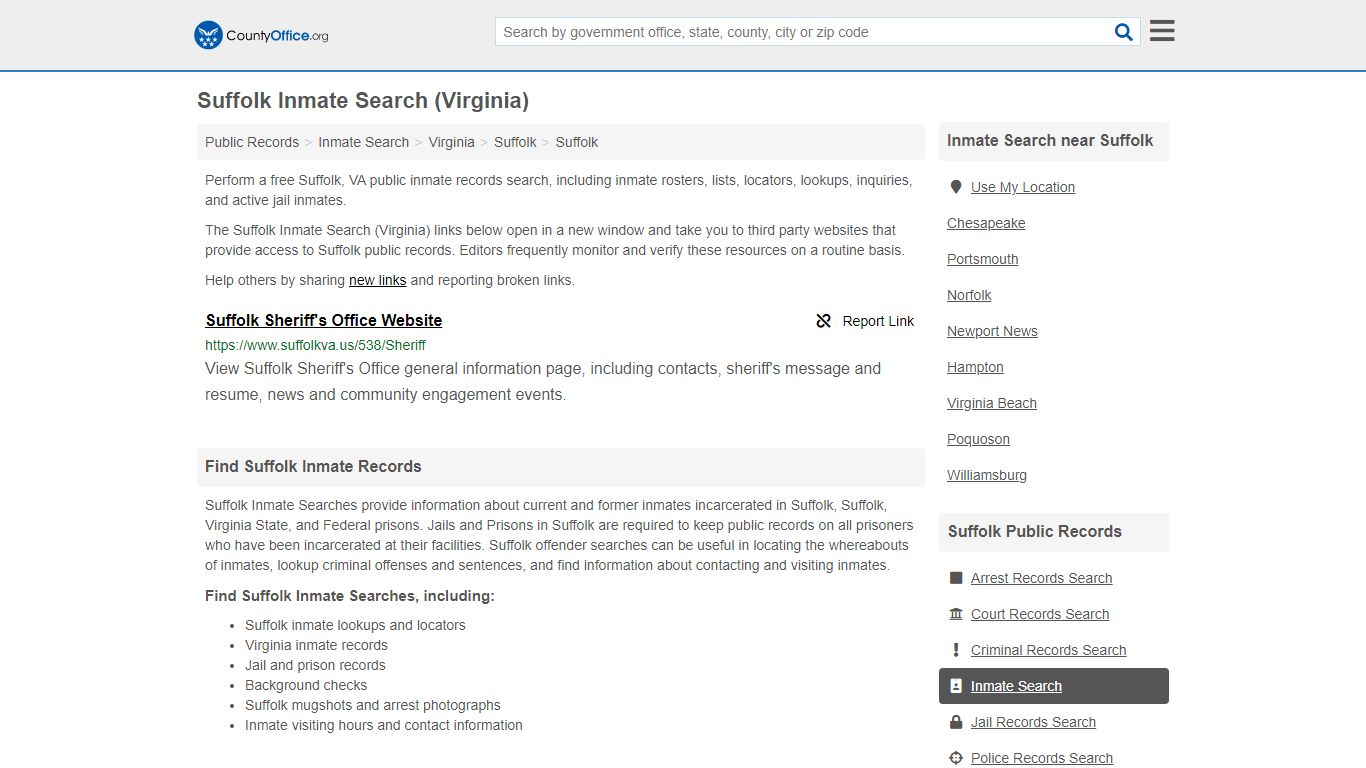Click the new links hyperlink
1366x768 pixels.
(x=377, y=280)
